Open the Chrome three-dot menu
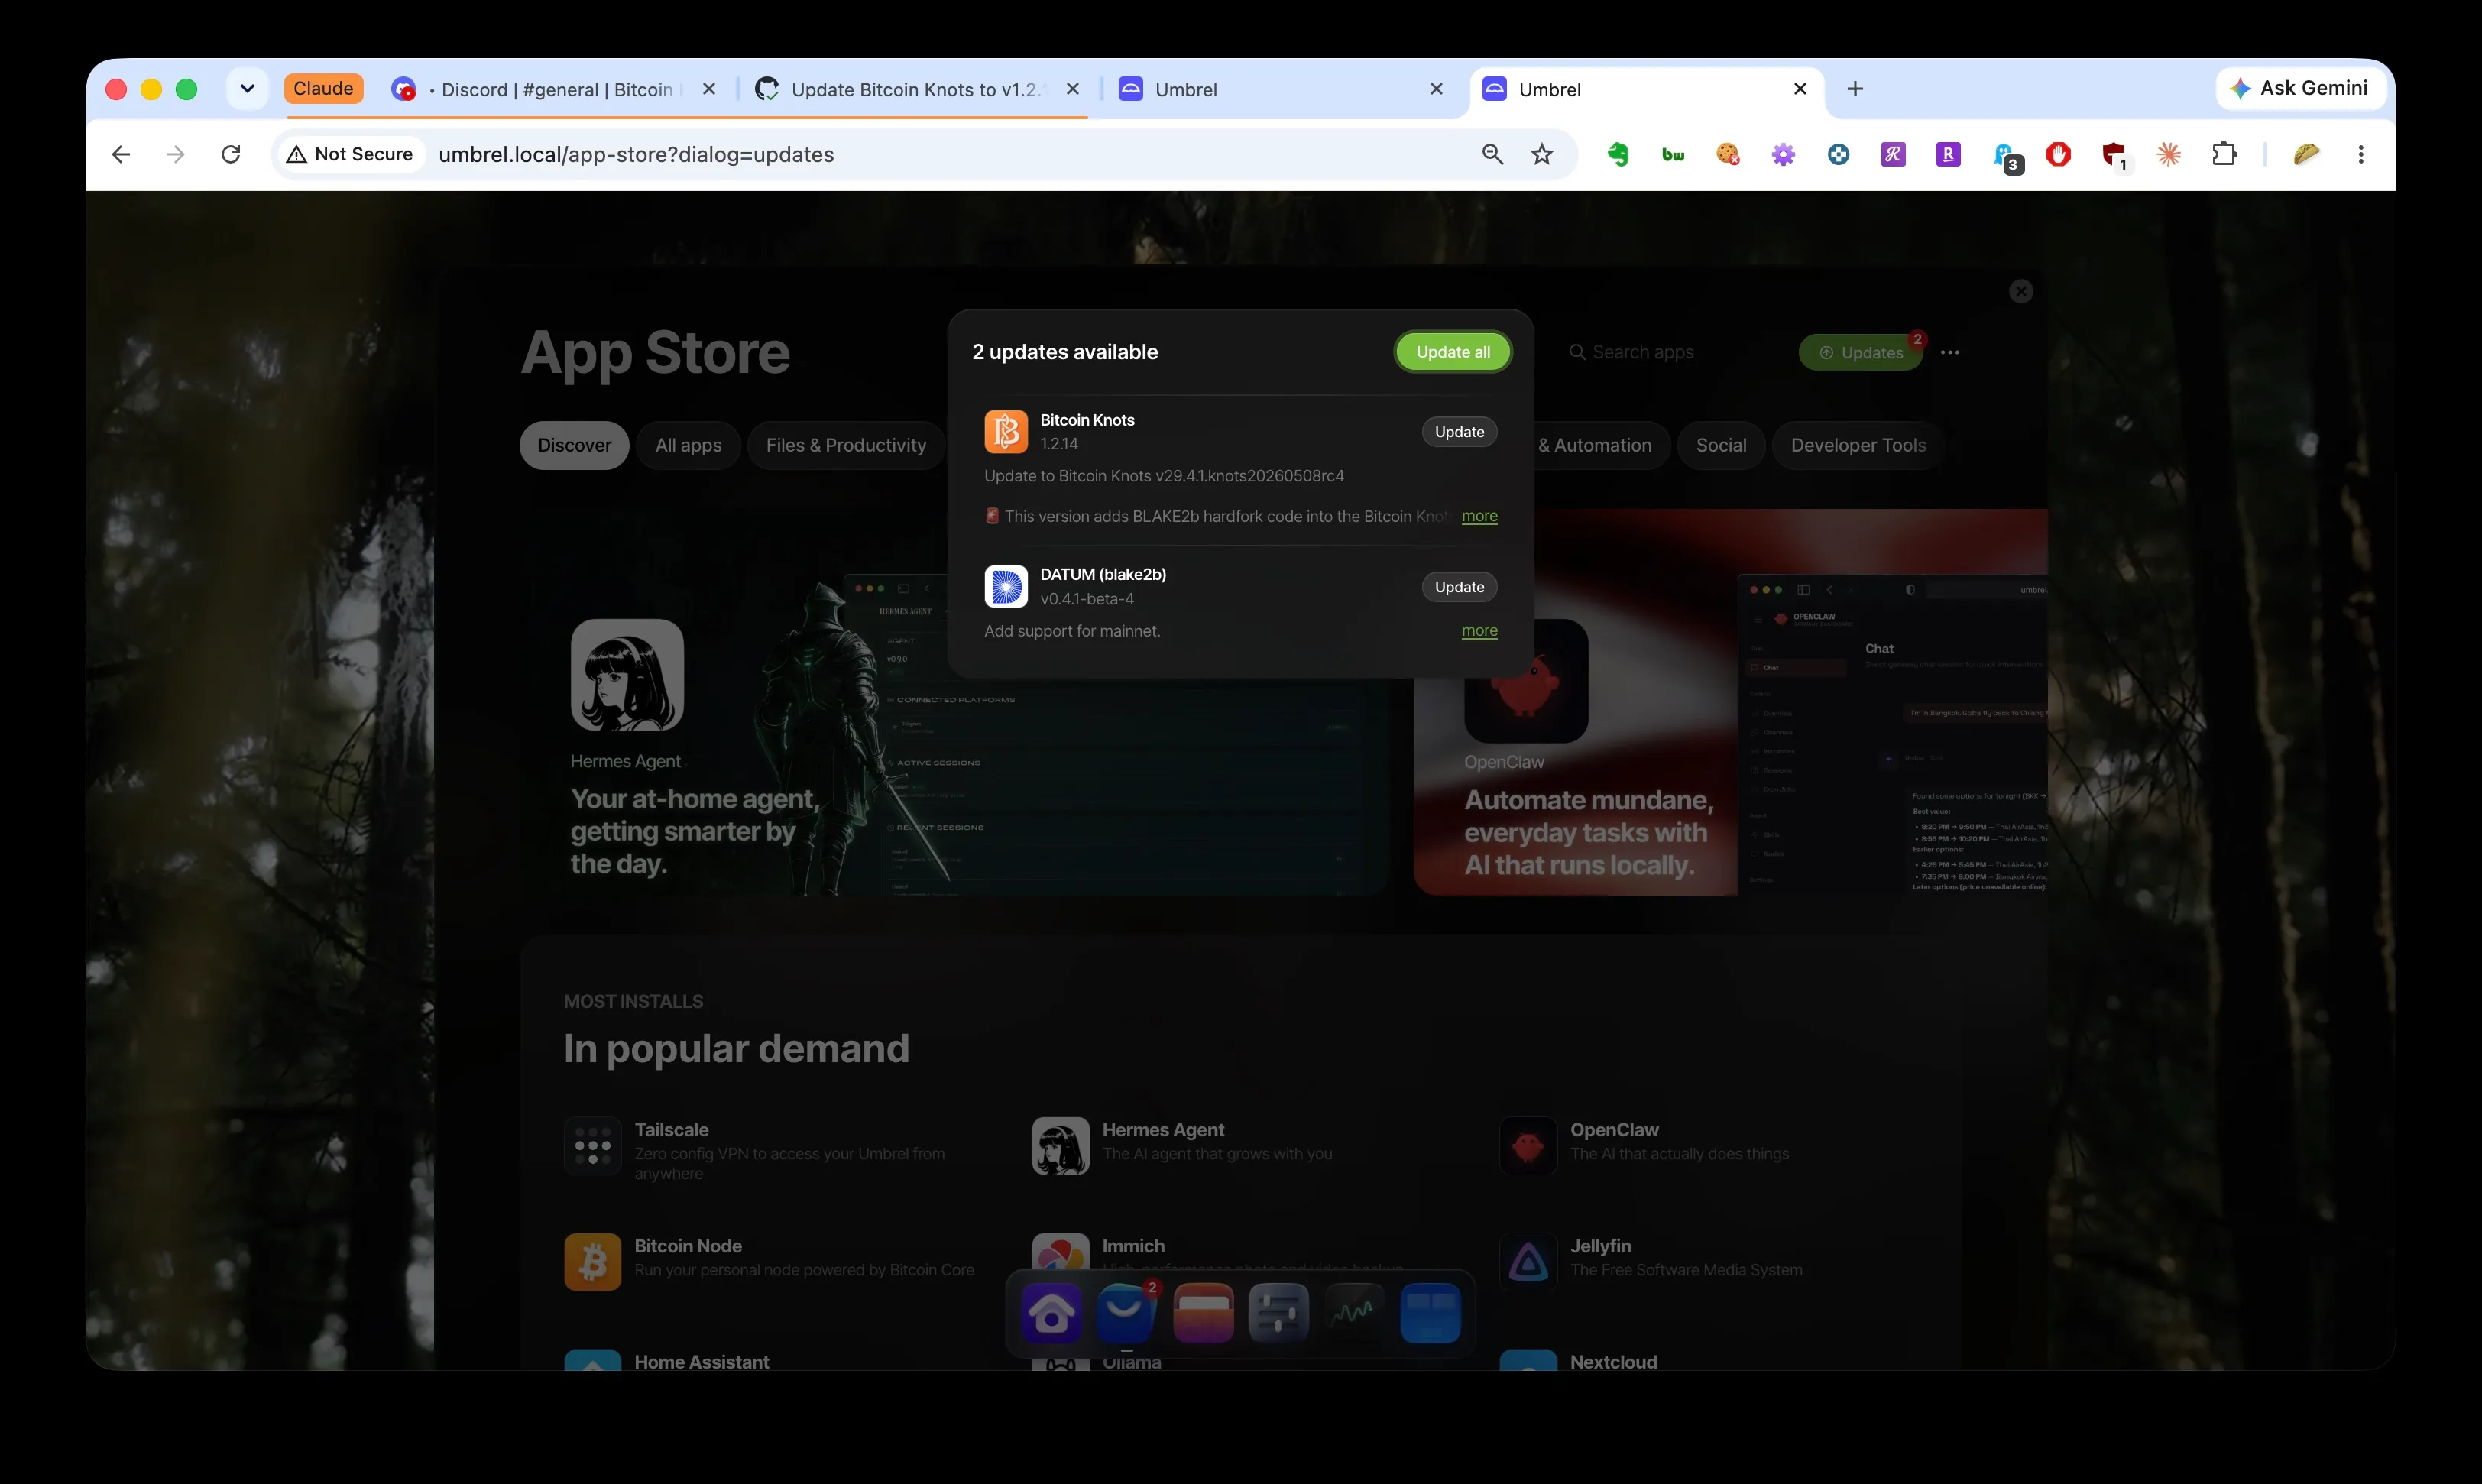2482x1484 pixels. click(2361, 154)
